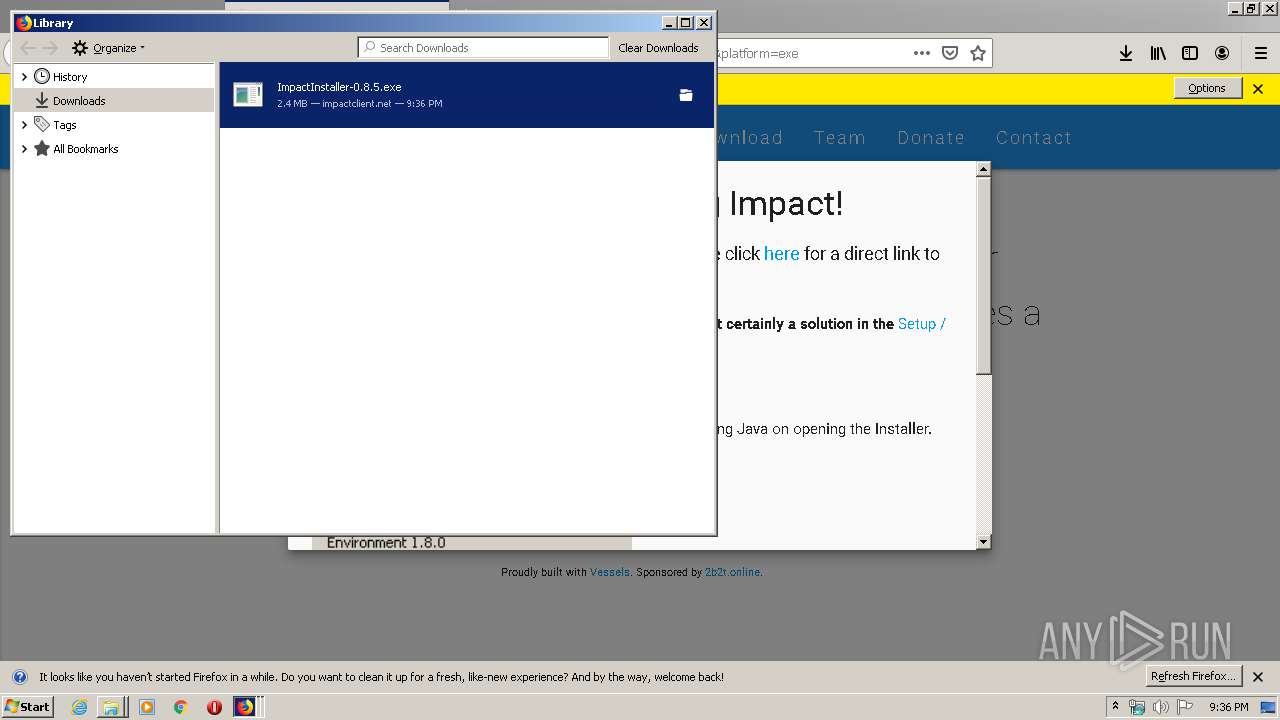Open Firefox Library toolbar icon
This screenshot has height=720, width=1280.
pos(1158,53)
